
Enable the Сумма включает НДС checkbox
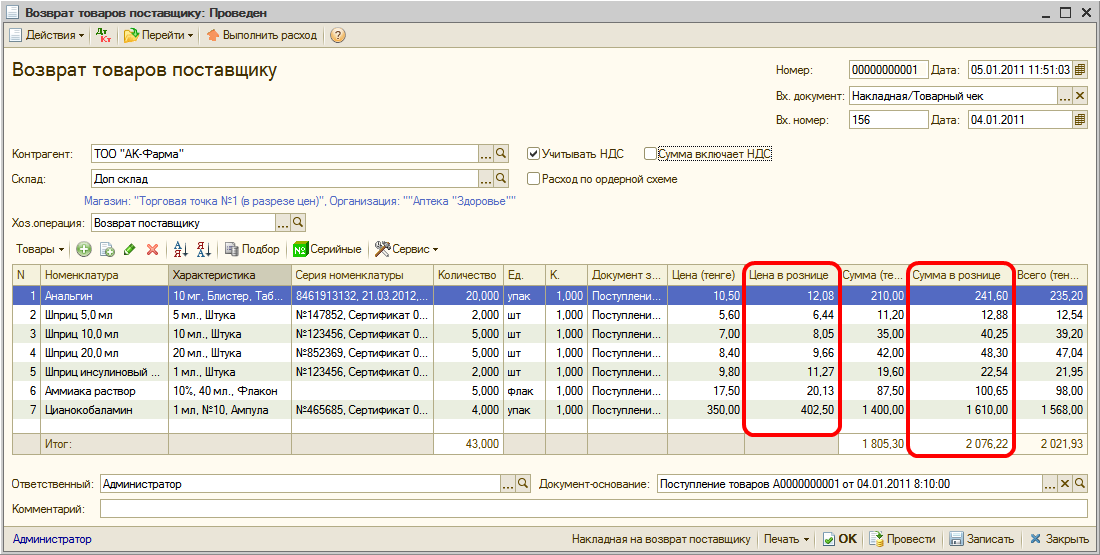(651, 154)
